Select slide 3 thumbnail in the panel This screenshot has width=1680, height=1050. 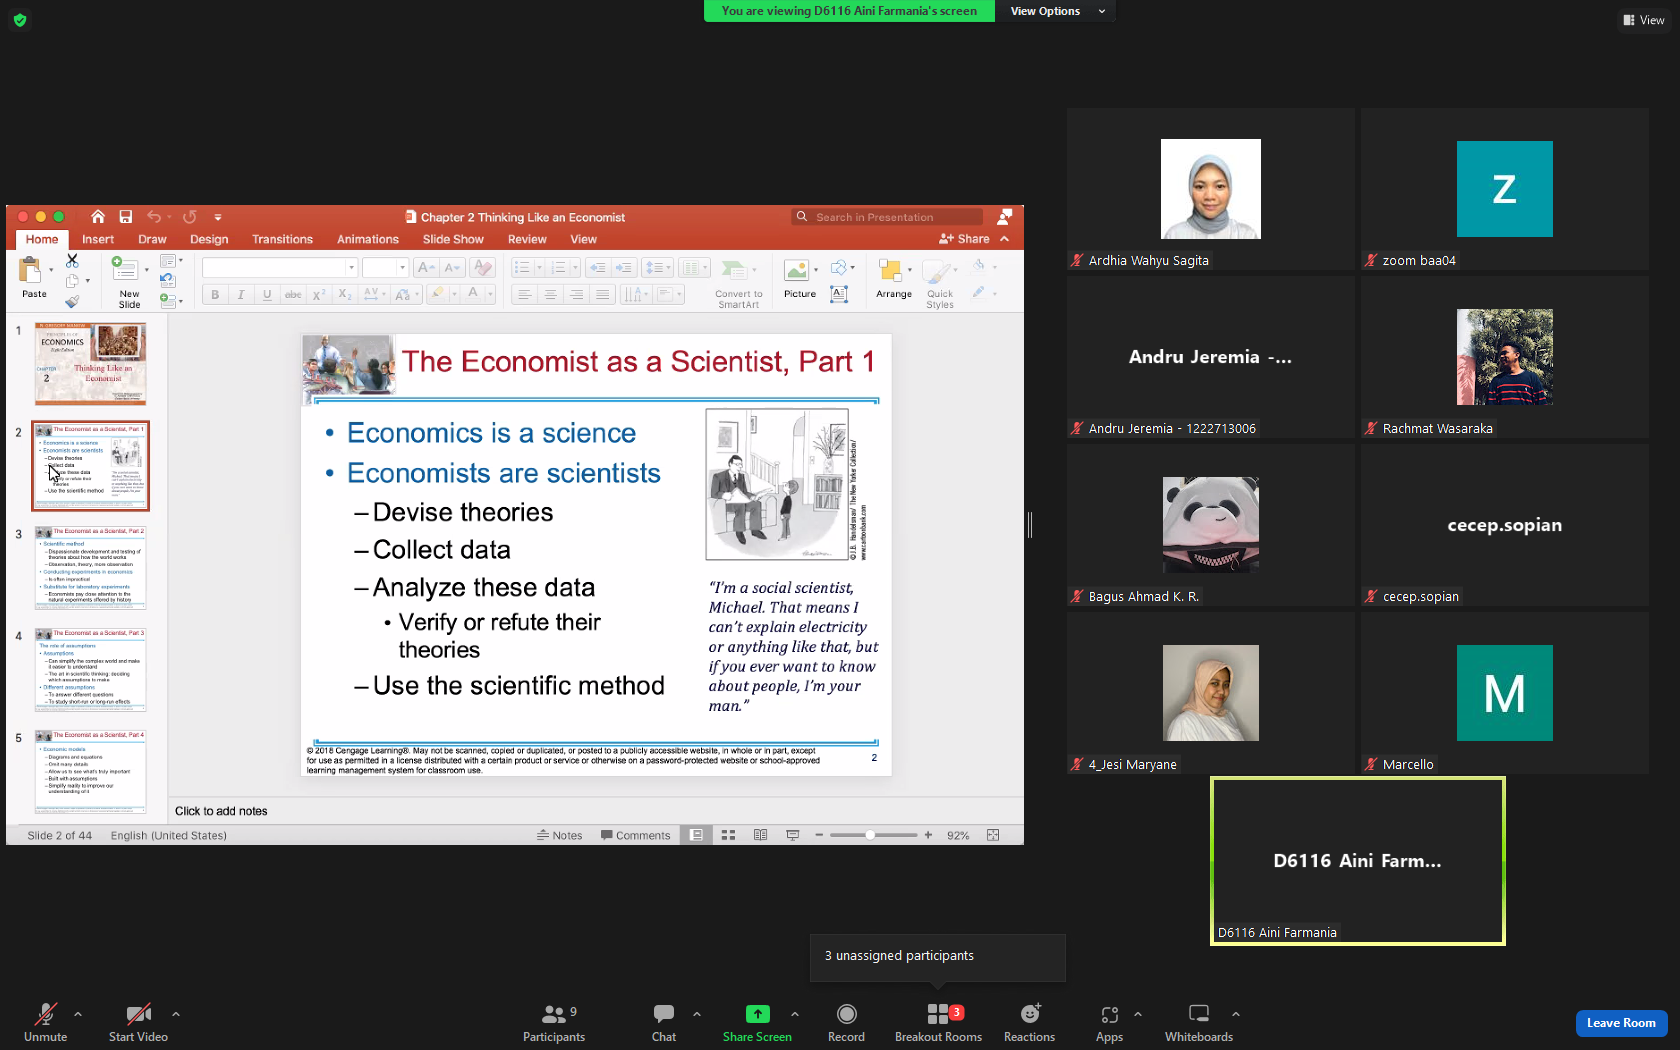coord(91,568)
